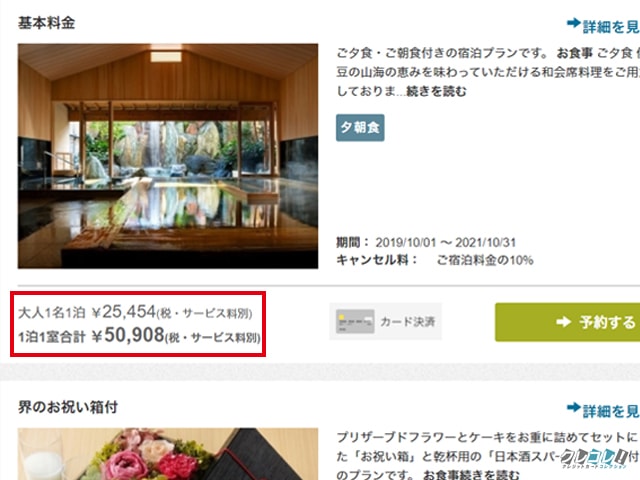
Task: Click the 界のお祝い箱付 plan heading
Action: pos(68,407)
